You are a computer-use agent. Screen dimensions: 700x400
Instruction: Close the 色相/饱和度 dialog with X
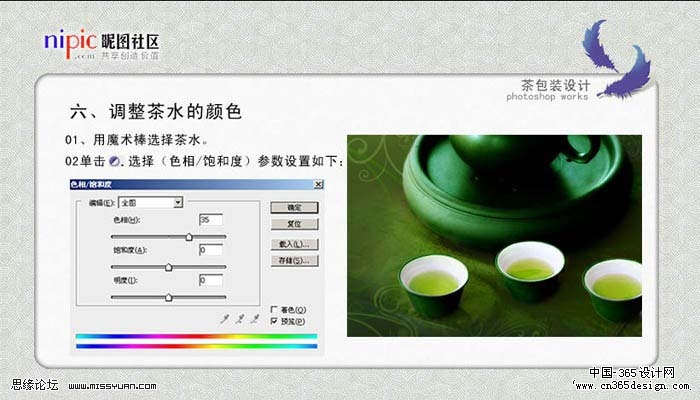point(318,184)
